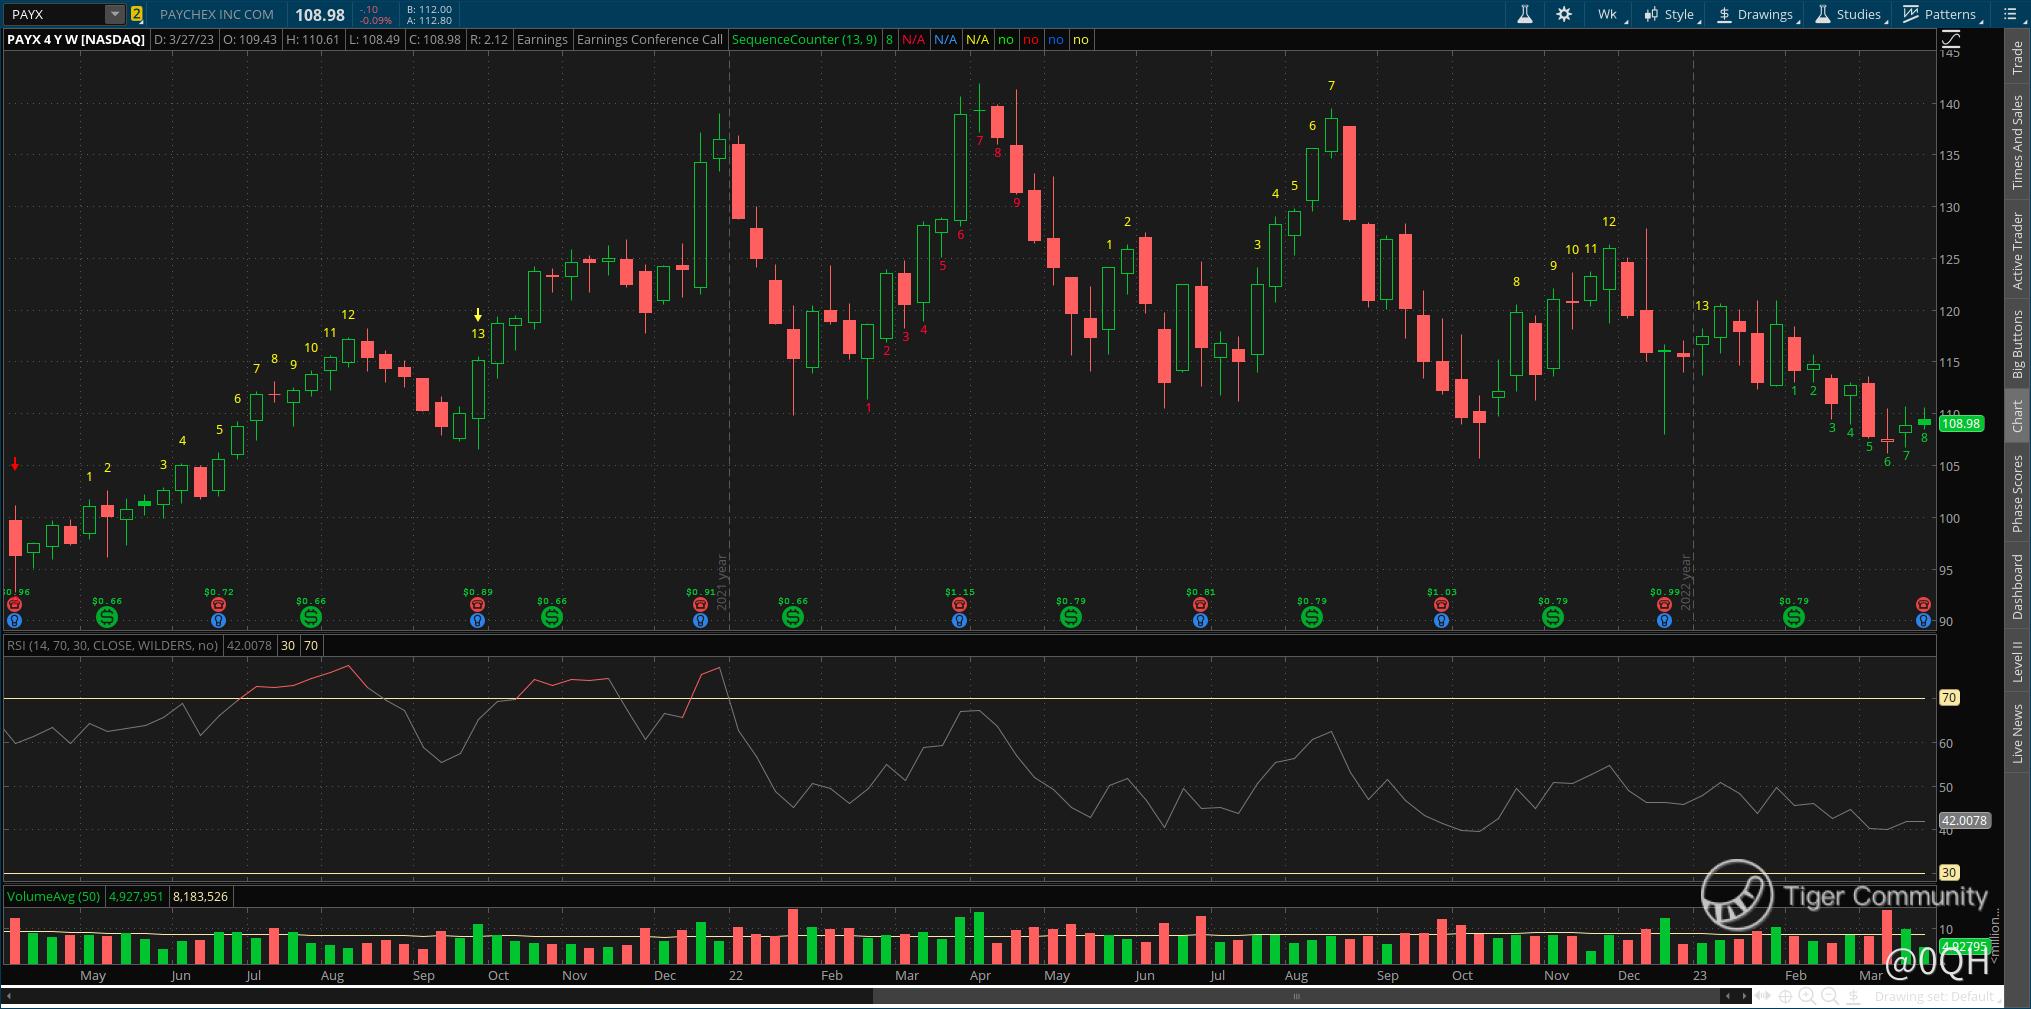The image size is (2031, 1009).
Task: Click the flask icon left of the gear
Action: pyautogui.click(x=1525, y=14)
